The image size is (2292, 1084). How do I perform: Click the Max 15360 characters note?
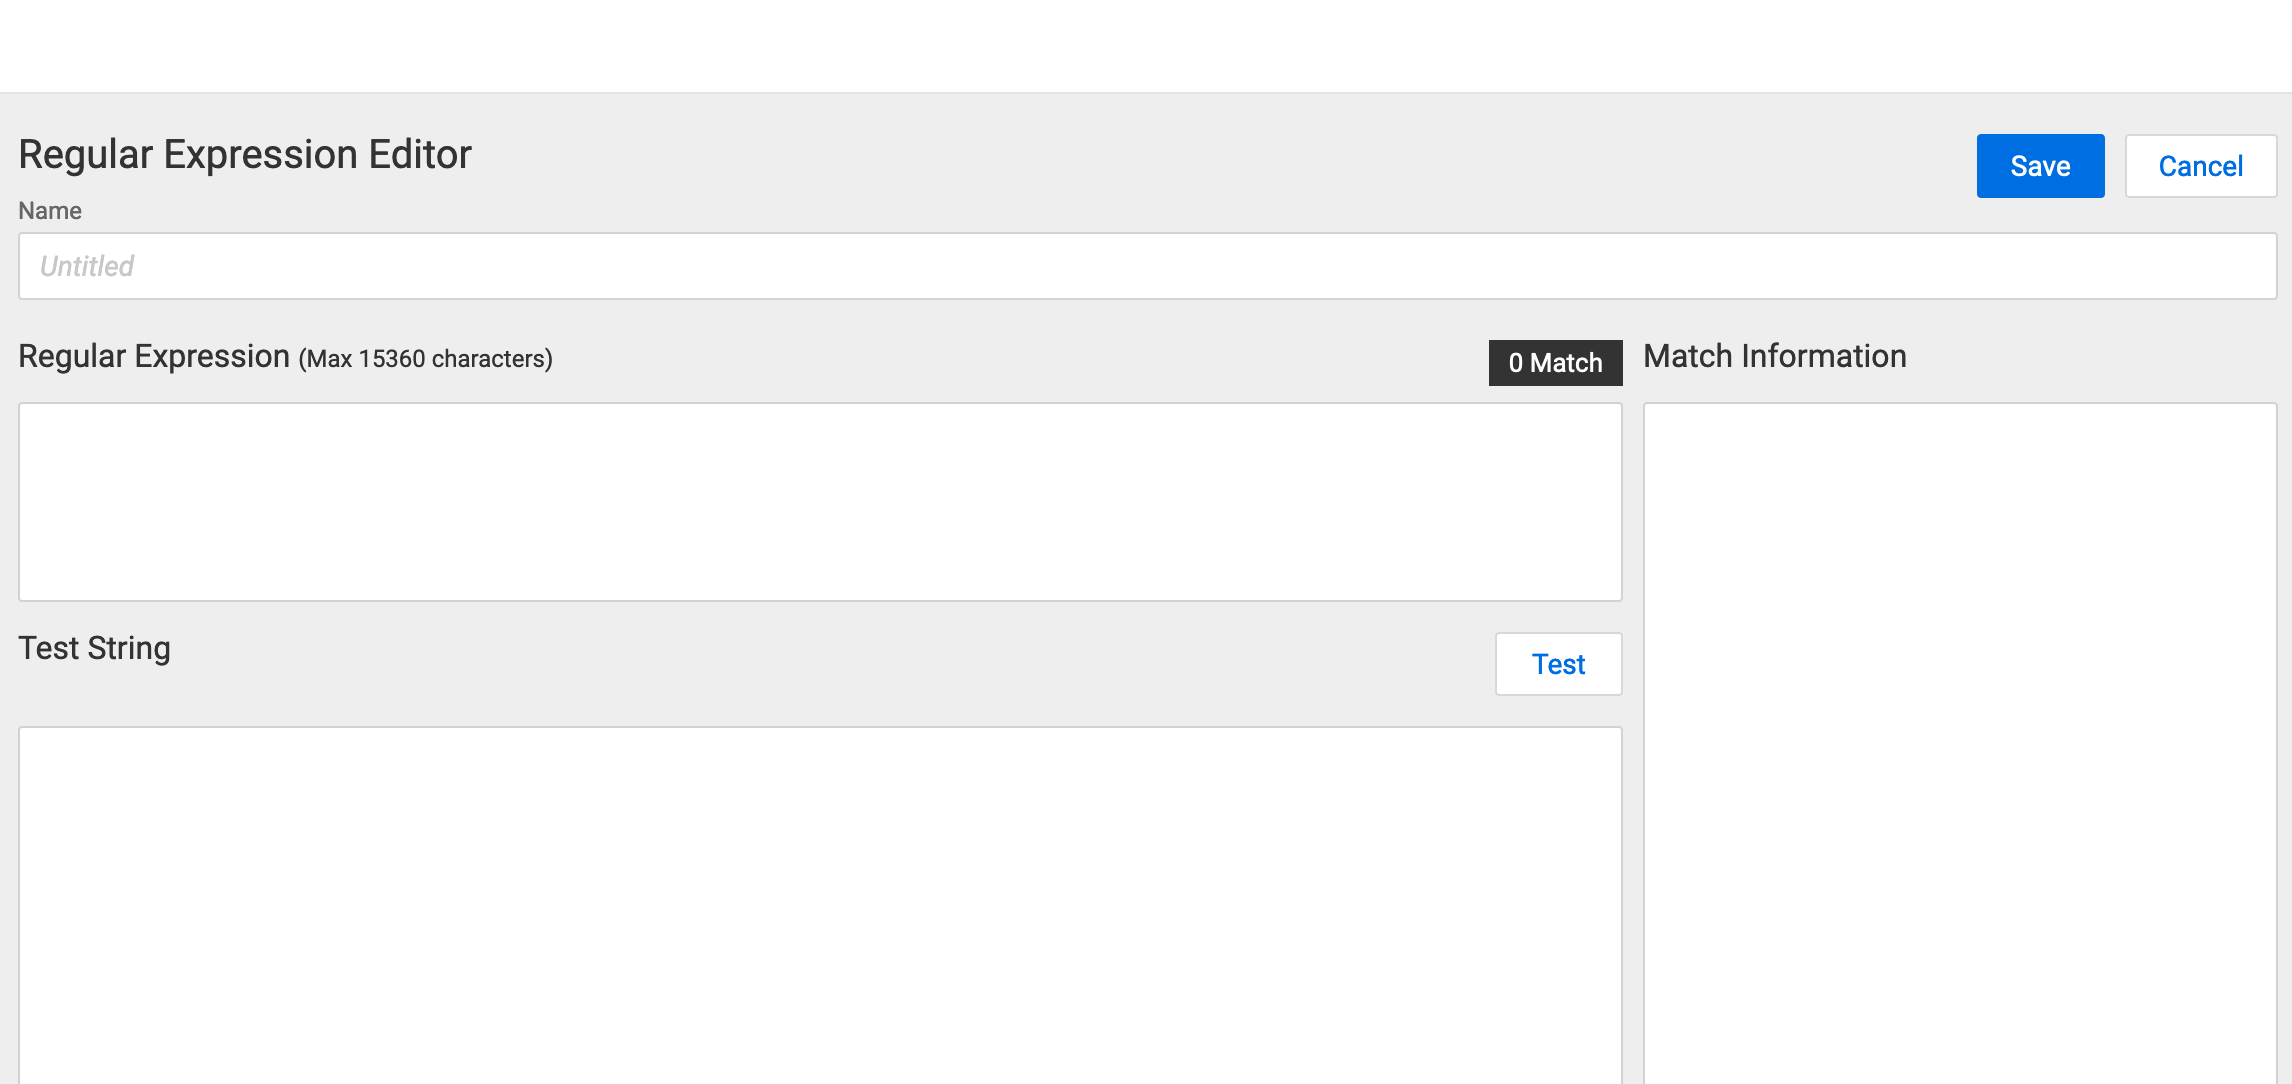point(424,359)
